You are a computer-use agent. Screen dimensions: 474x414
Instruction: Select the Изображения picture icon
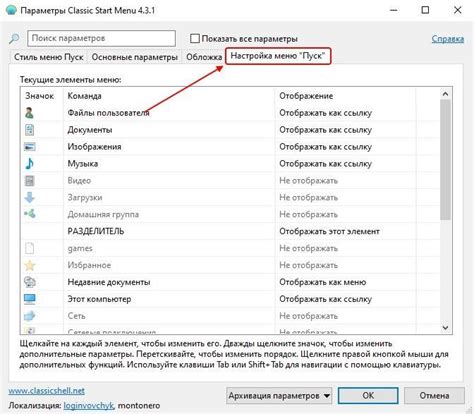click(29, 147)
